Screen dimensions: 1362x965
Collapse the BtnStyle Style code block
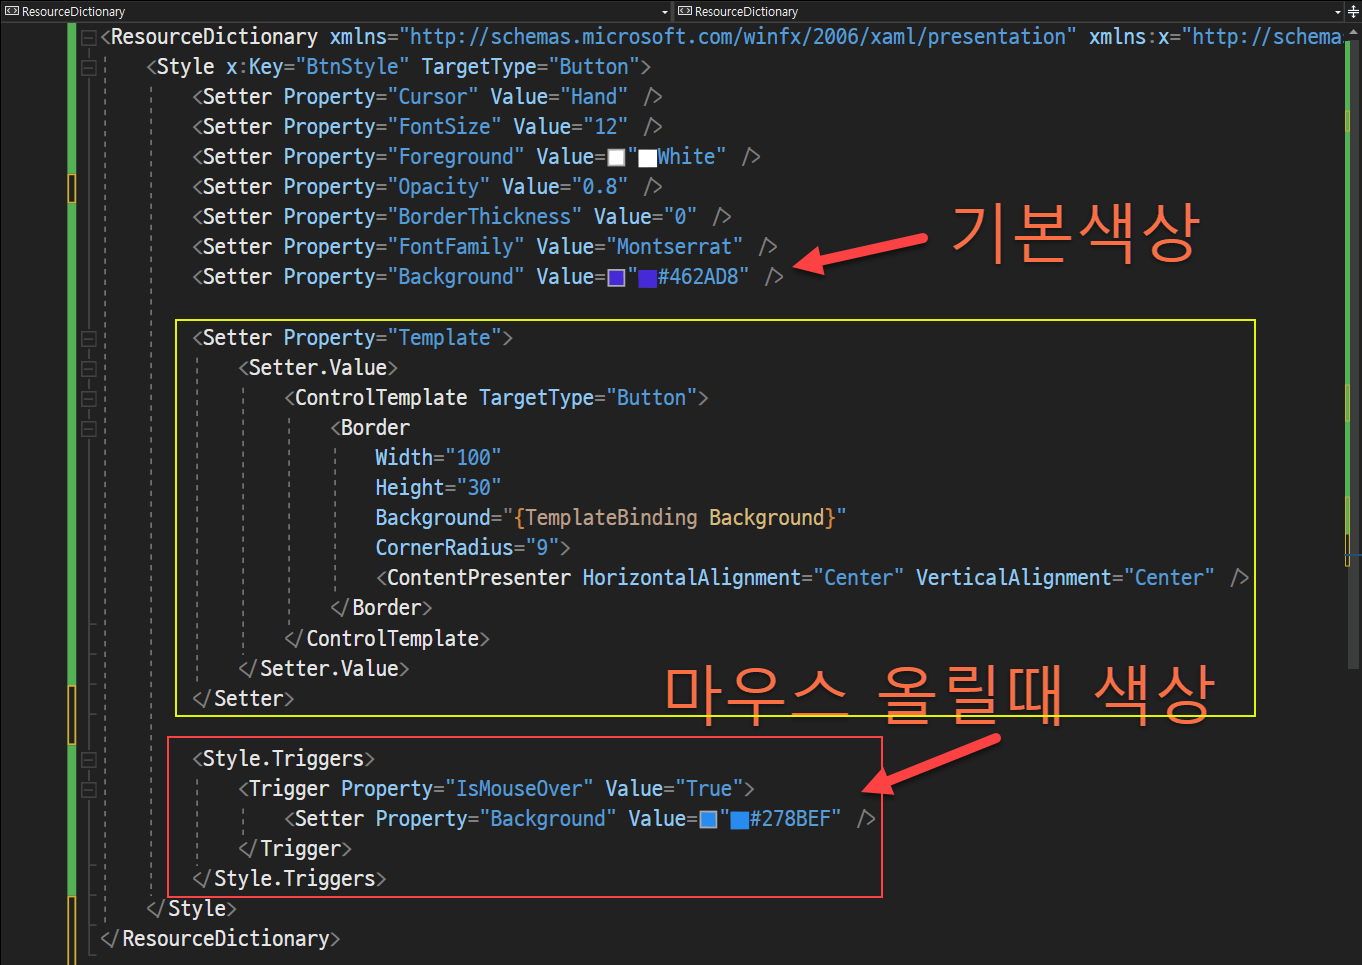coord(88,66)
